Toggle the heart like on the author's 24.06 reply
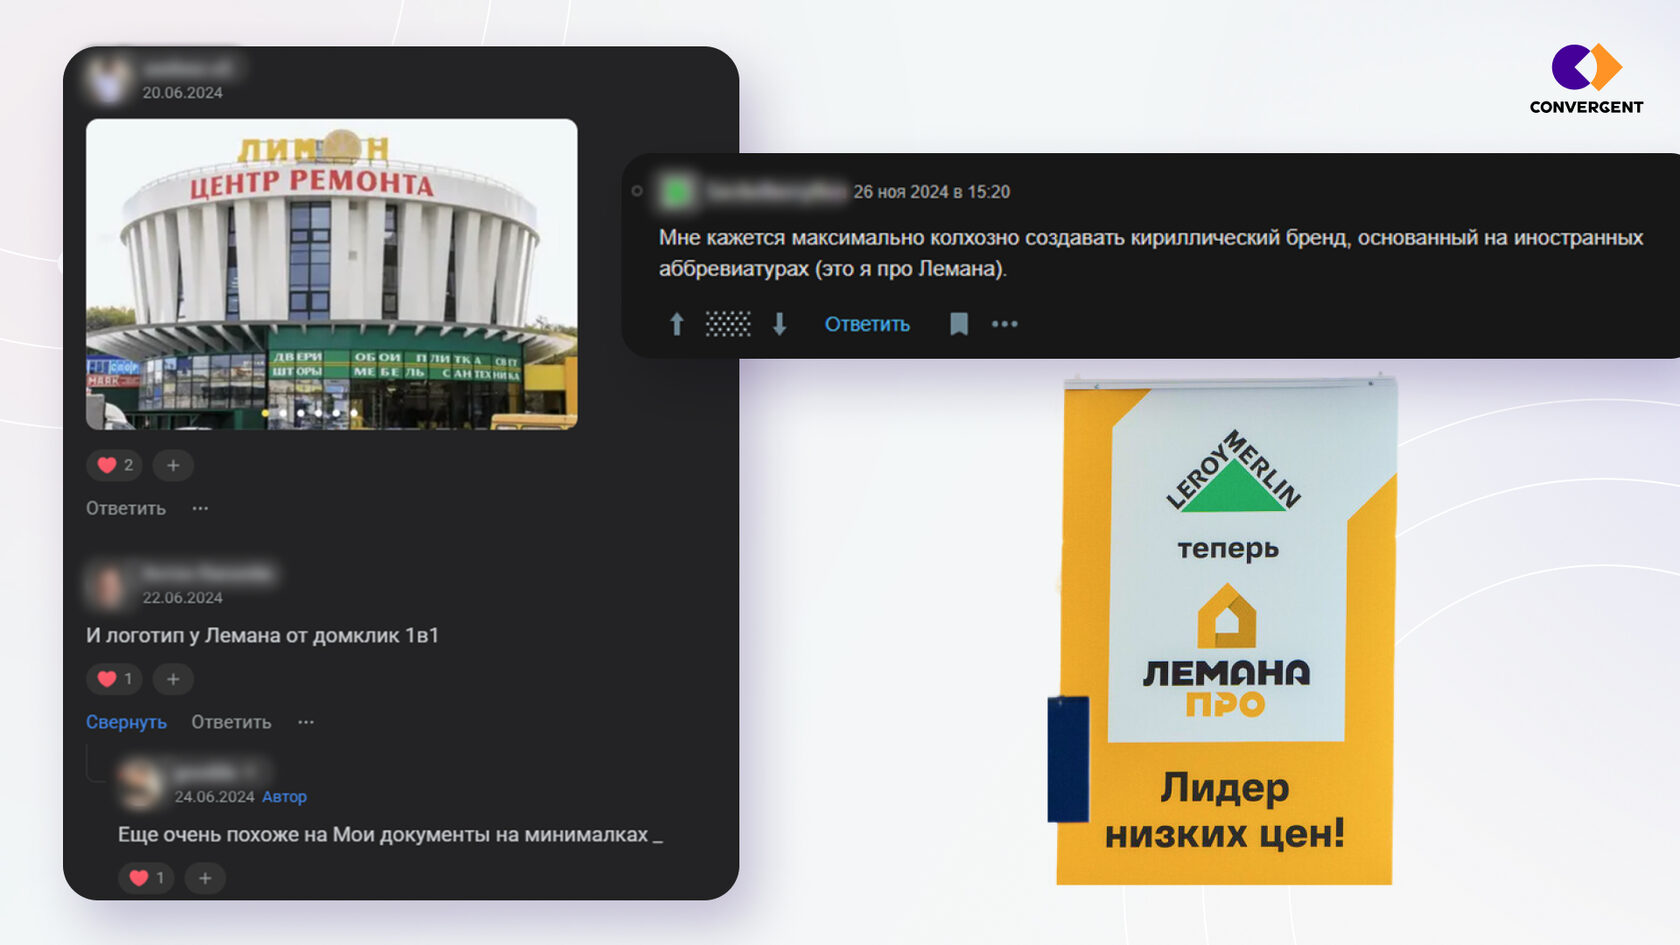Viewport: 1680px width, 945px height. click(x=146, y=877)
